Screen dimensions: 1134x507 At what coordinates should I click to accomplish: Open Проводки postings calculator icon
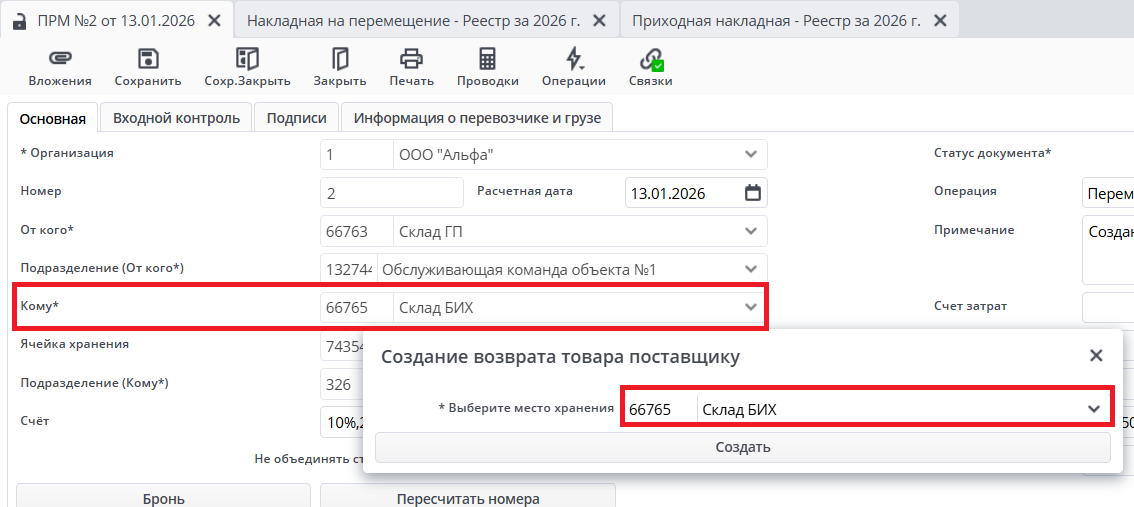[487, 59]
